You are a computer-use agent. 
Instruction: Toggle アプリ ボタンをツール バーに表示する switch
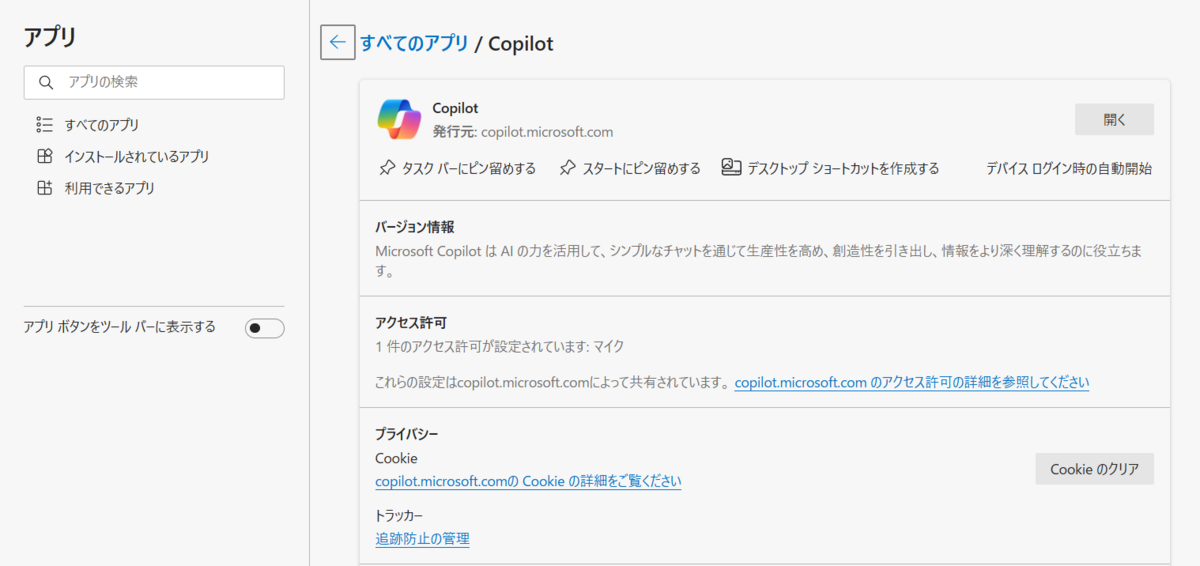pyautogui.click(x=265, y=328)
